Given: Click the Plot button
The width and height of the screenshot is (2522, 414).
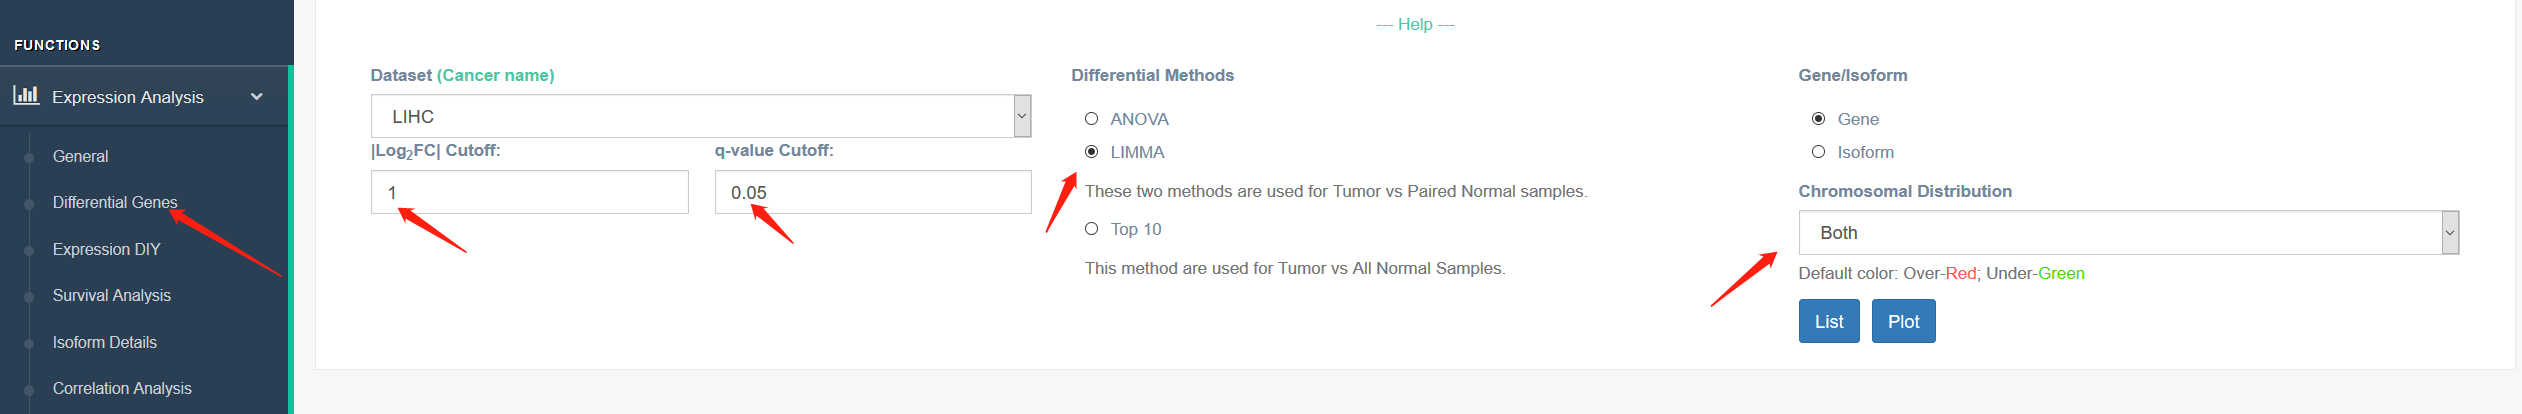Looking at the screenshot, I should point(1903,322).
